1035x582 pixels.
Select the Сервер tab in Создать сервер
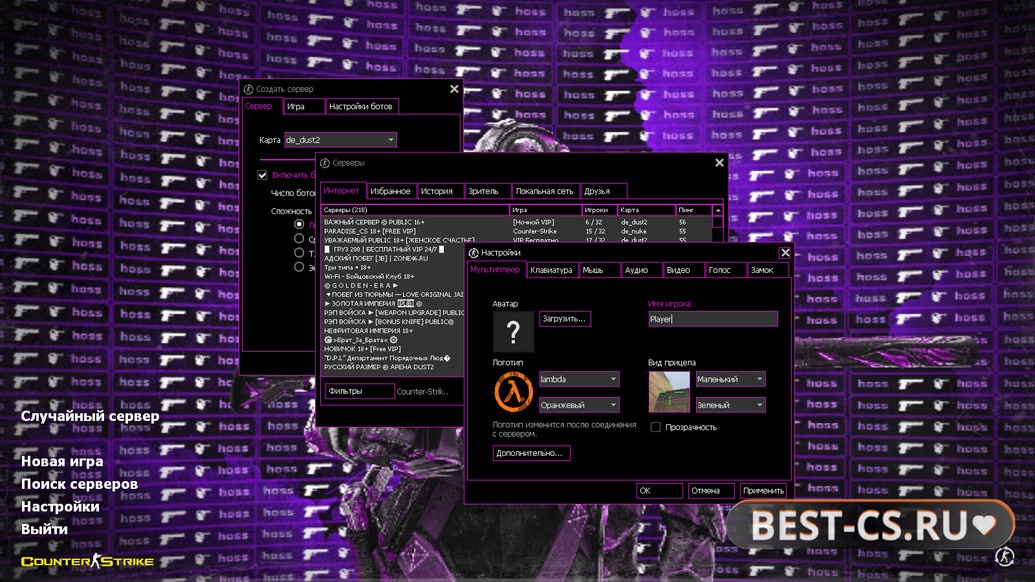click(x=261, y=106)
